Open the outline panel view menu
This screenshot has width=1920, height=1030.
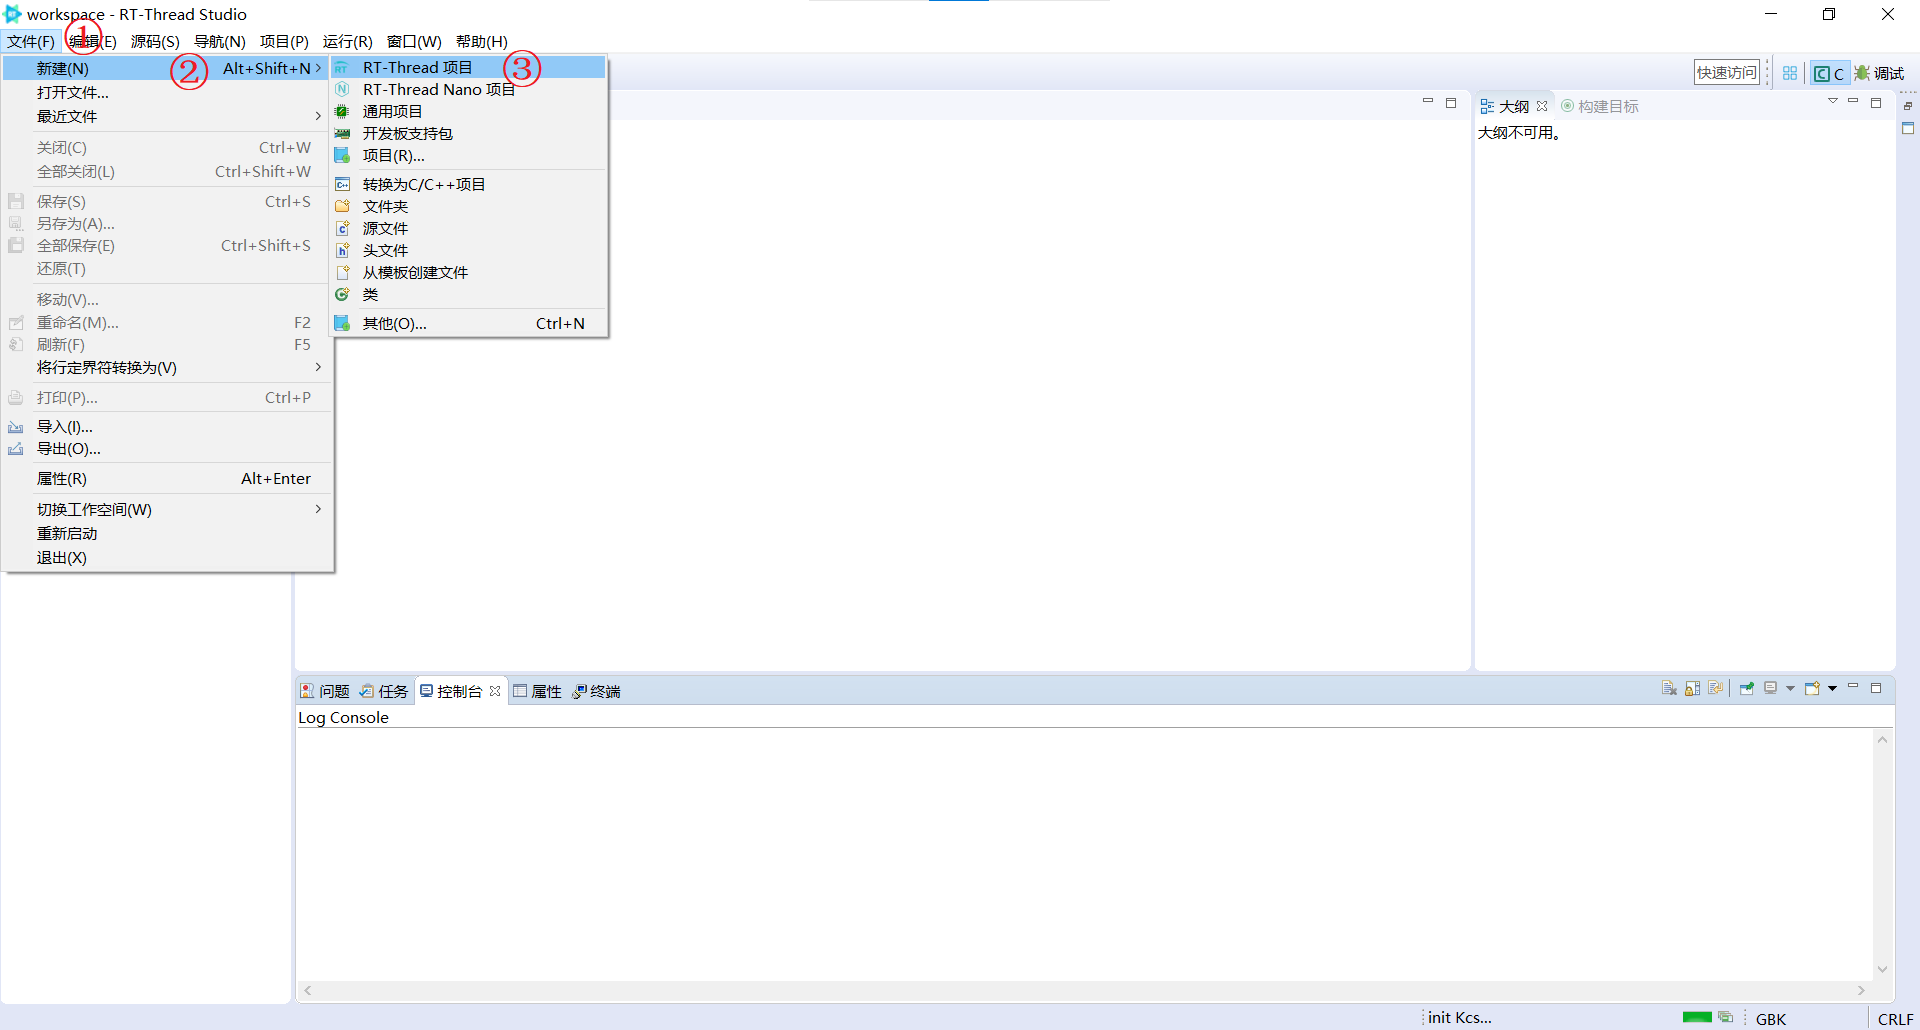(1832, 102)
